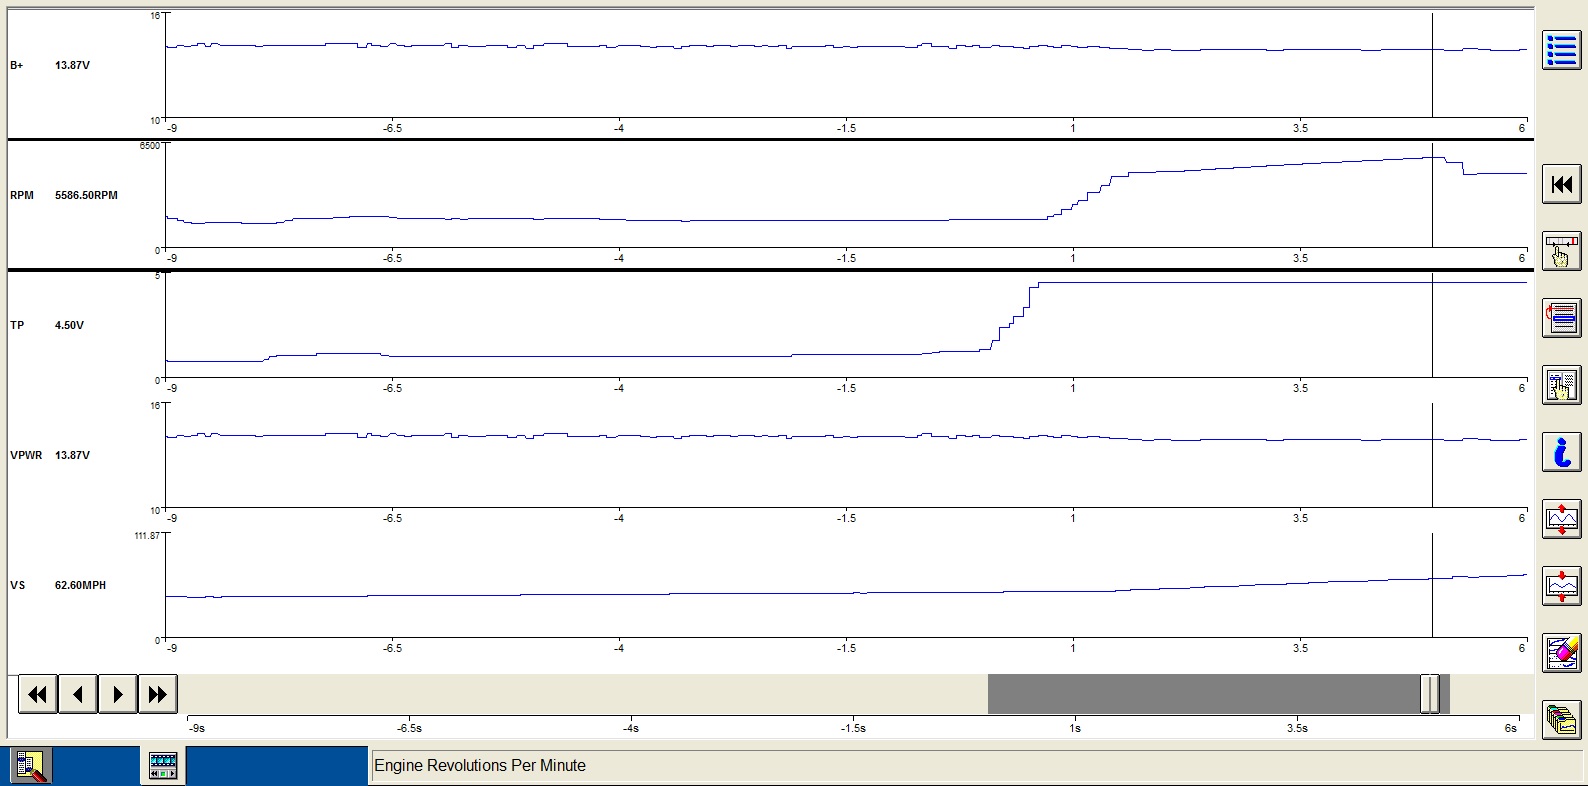
Task: Click the 3.5s label on the bottom time scale
Action: (1297, 728)
